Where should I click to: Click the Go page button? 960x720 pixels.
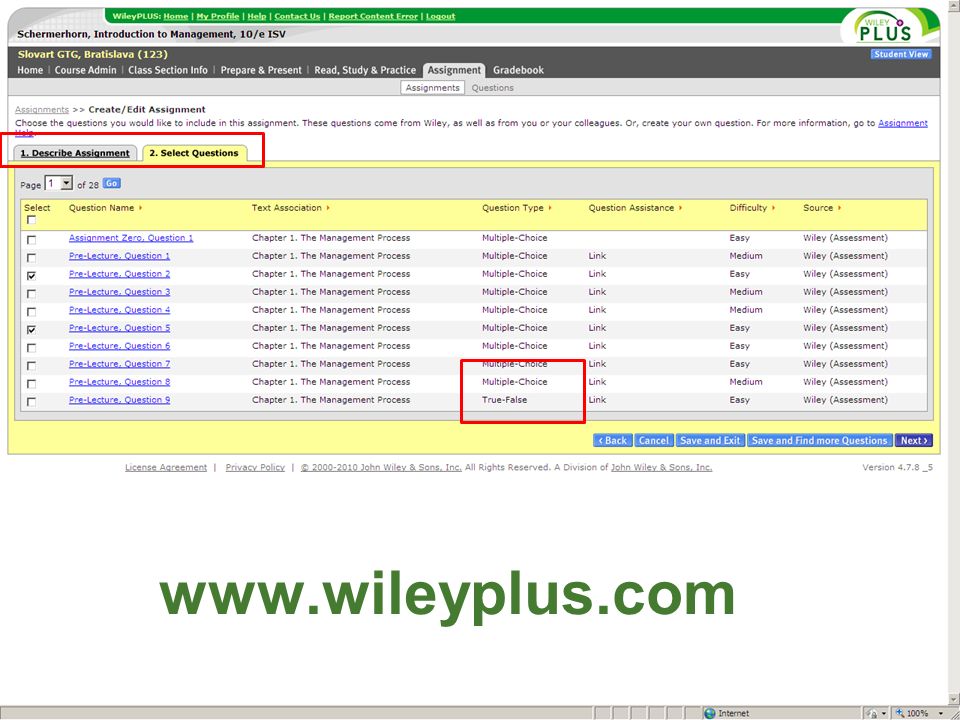(111, 183)
